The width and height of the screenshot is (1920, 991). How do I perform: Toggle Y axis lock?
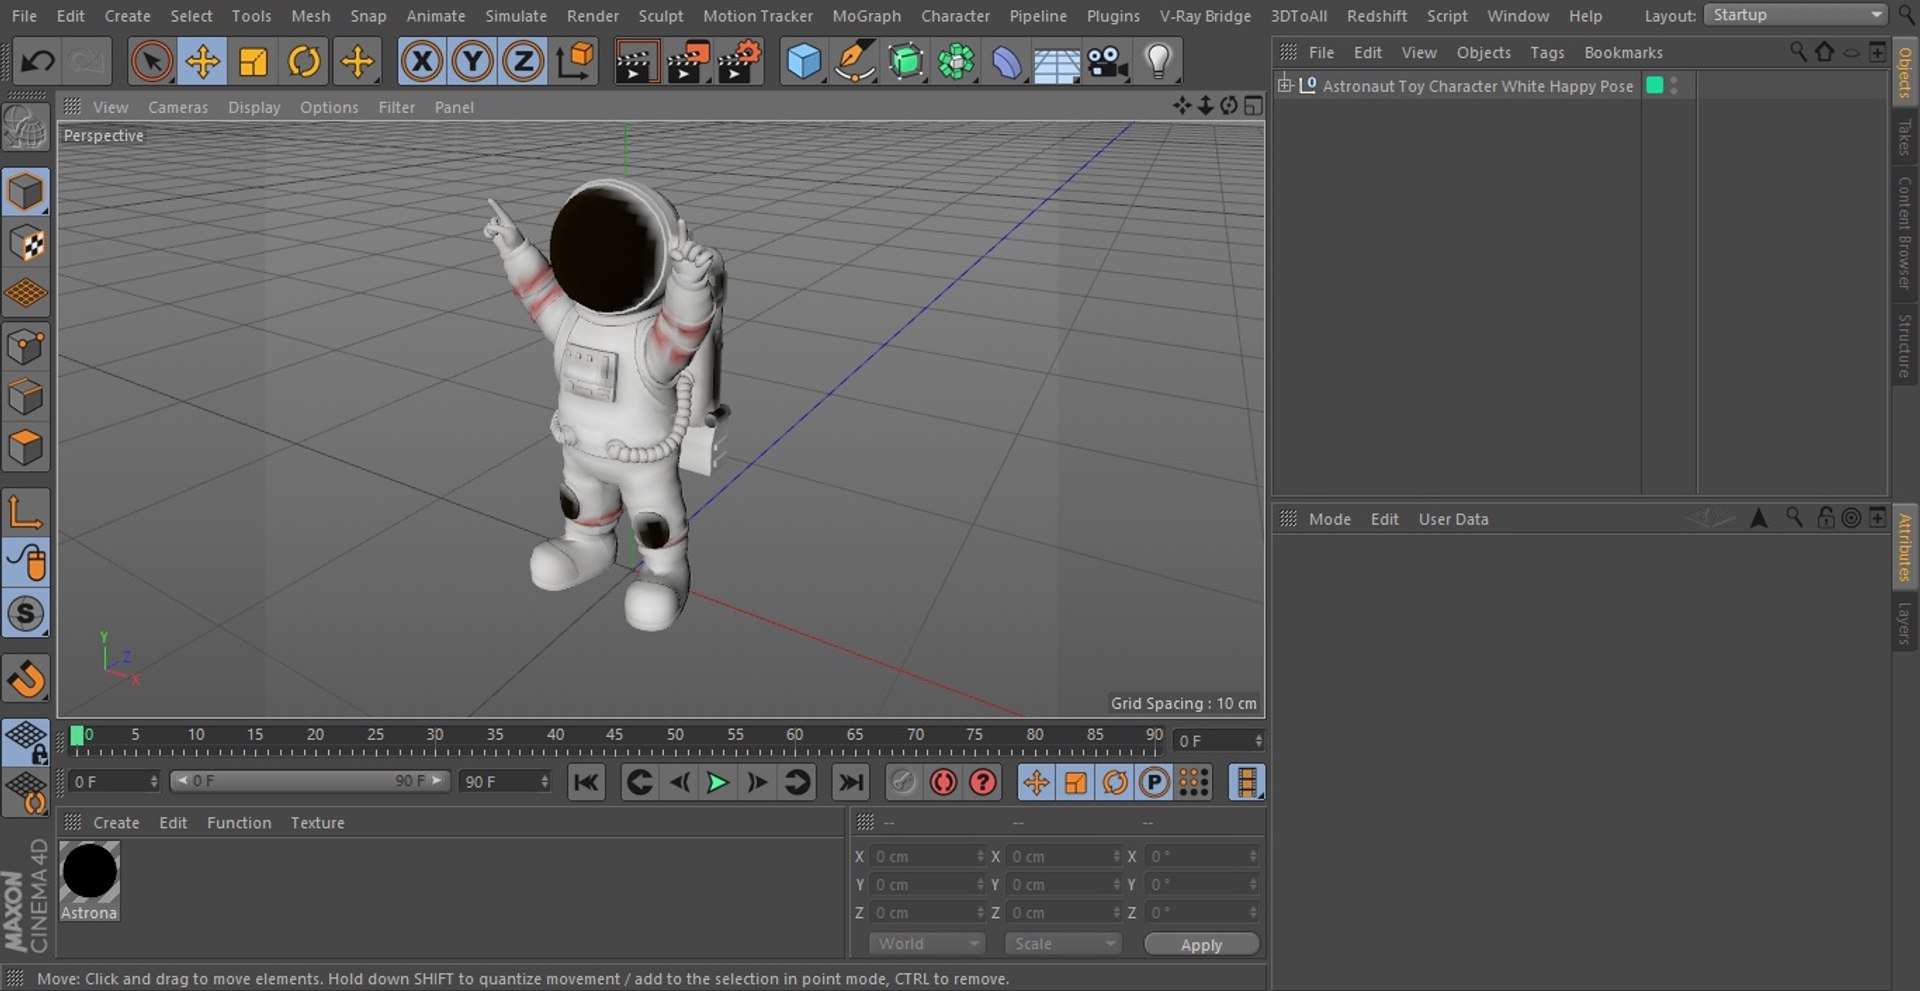click(x=473, y=62)
